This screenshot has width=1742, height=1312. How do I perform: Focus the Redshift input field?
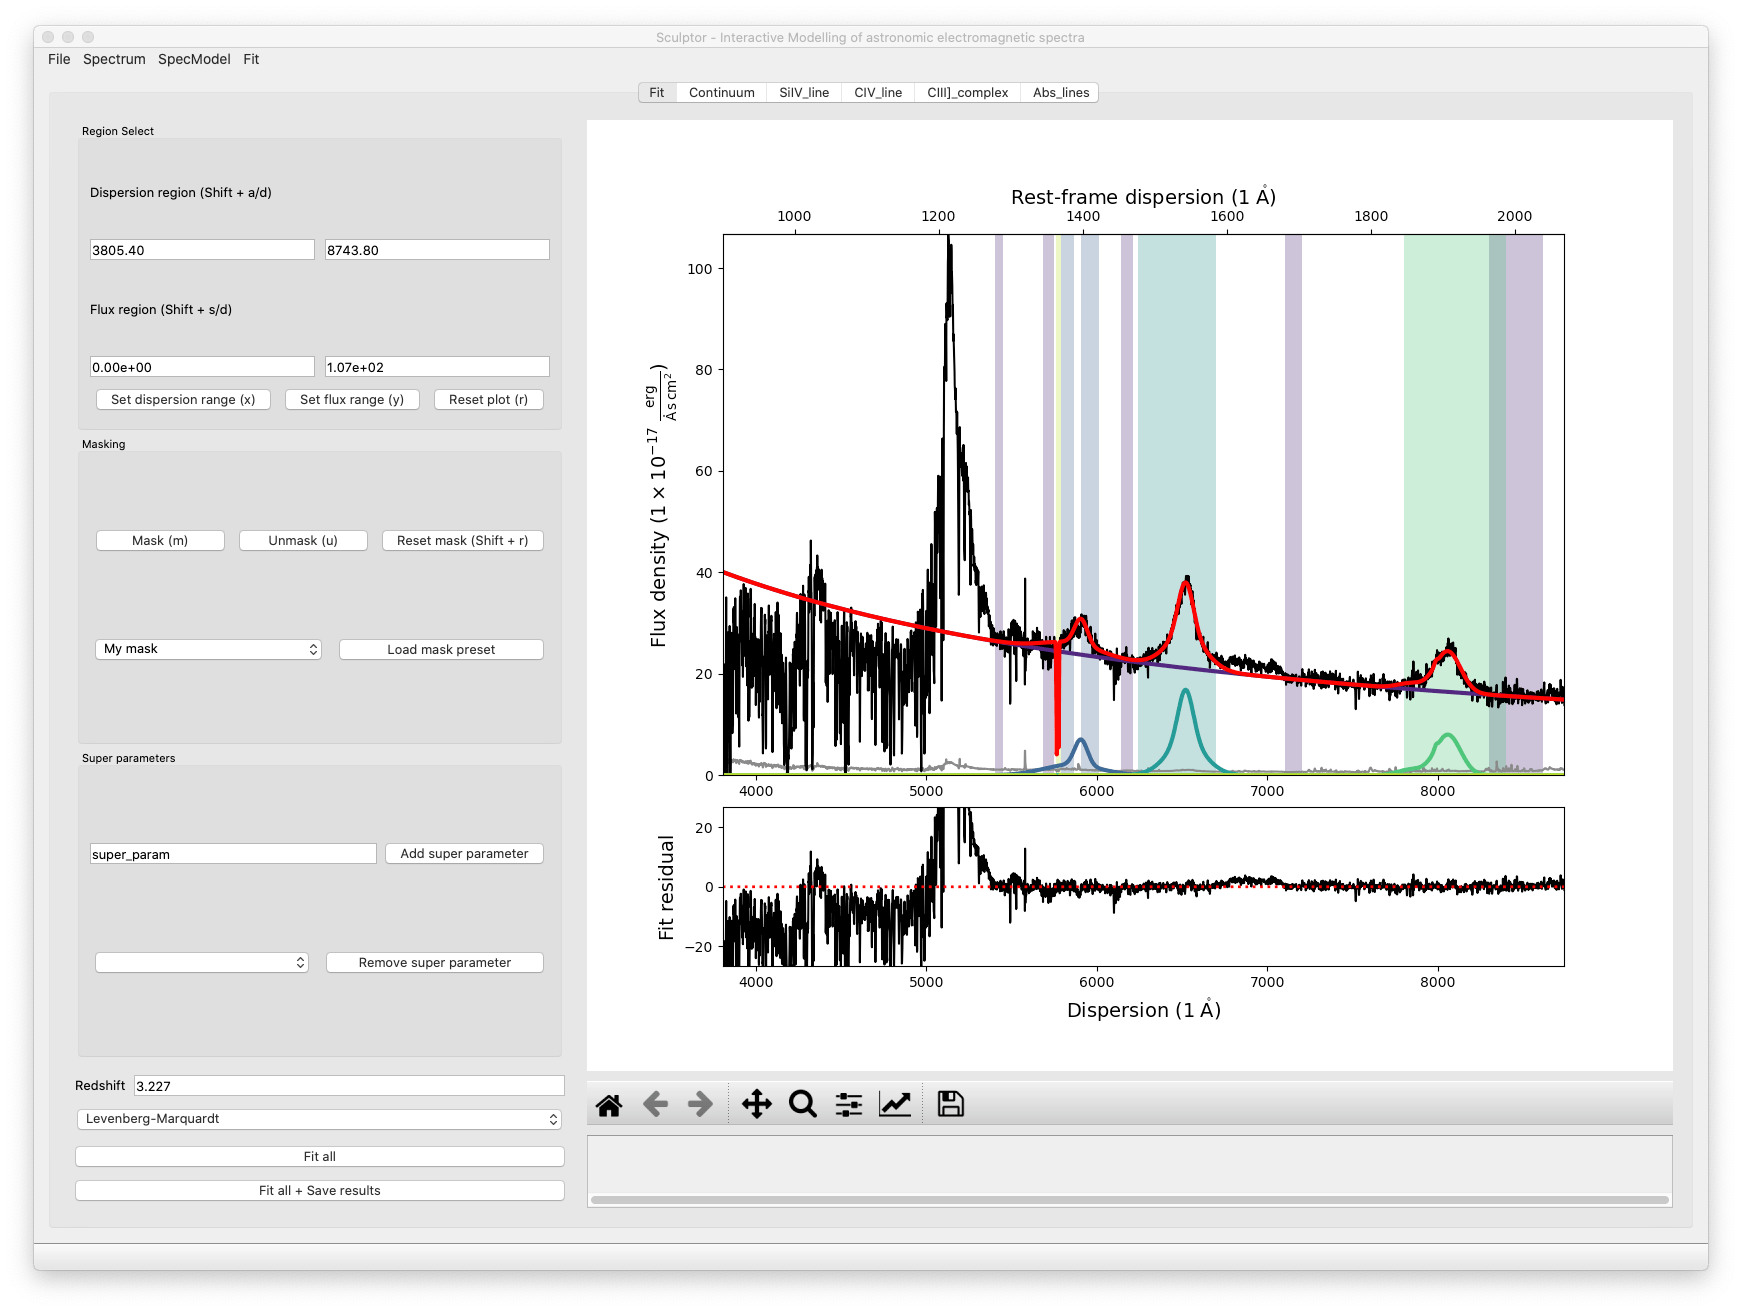pyautogui.click(x=349, y=1086)
